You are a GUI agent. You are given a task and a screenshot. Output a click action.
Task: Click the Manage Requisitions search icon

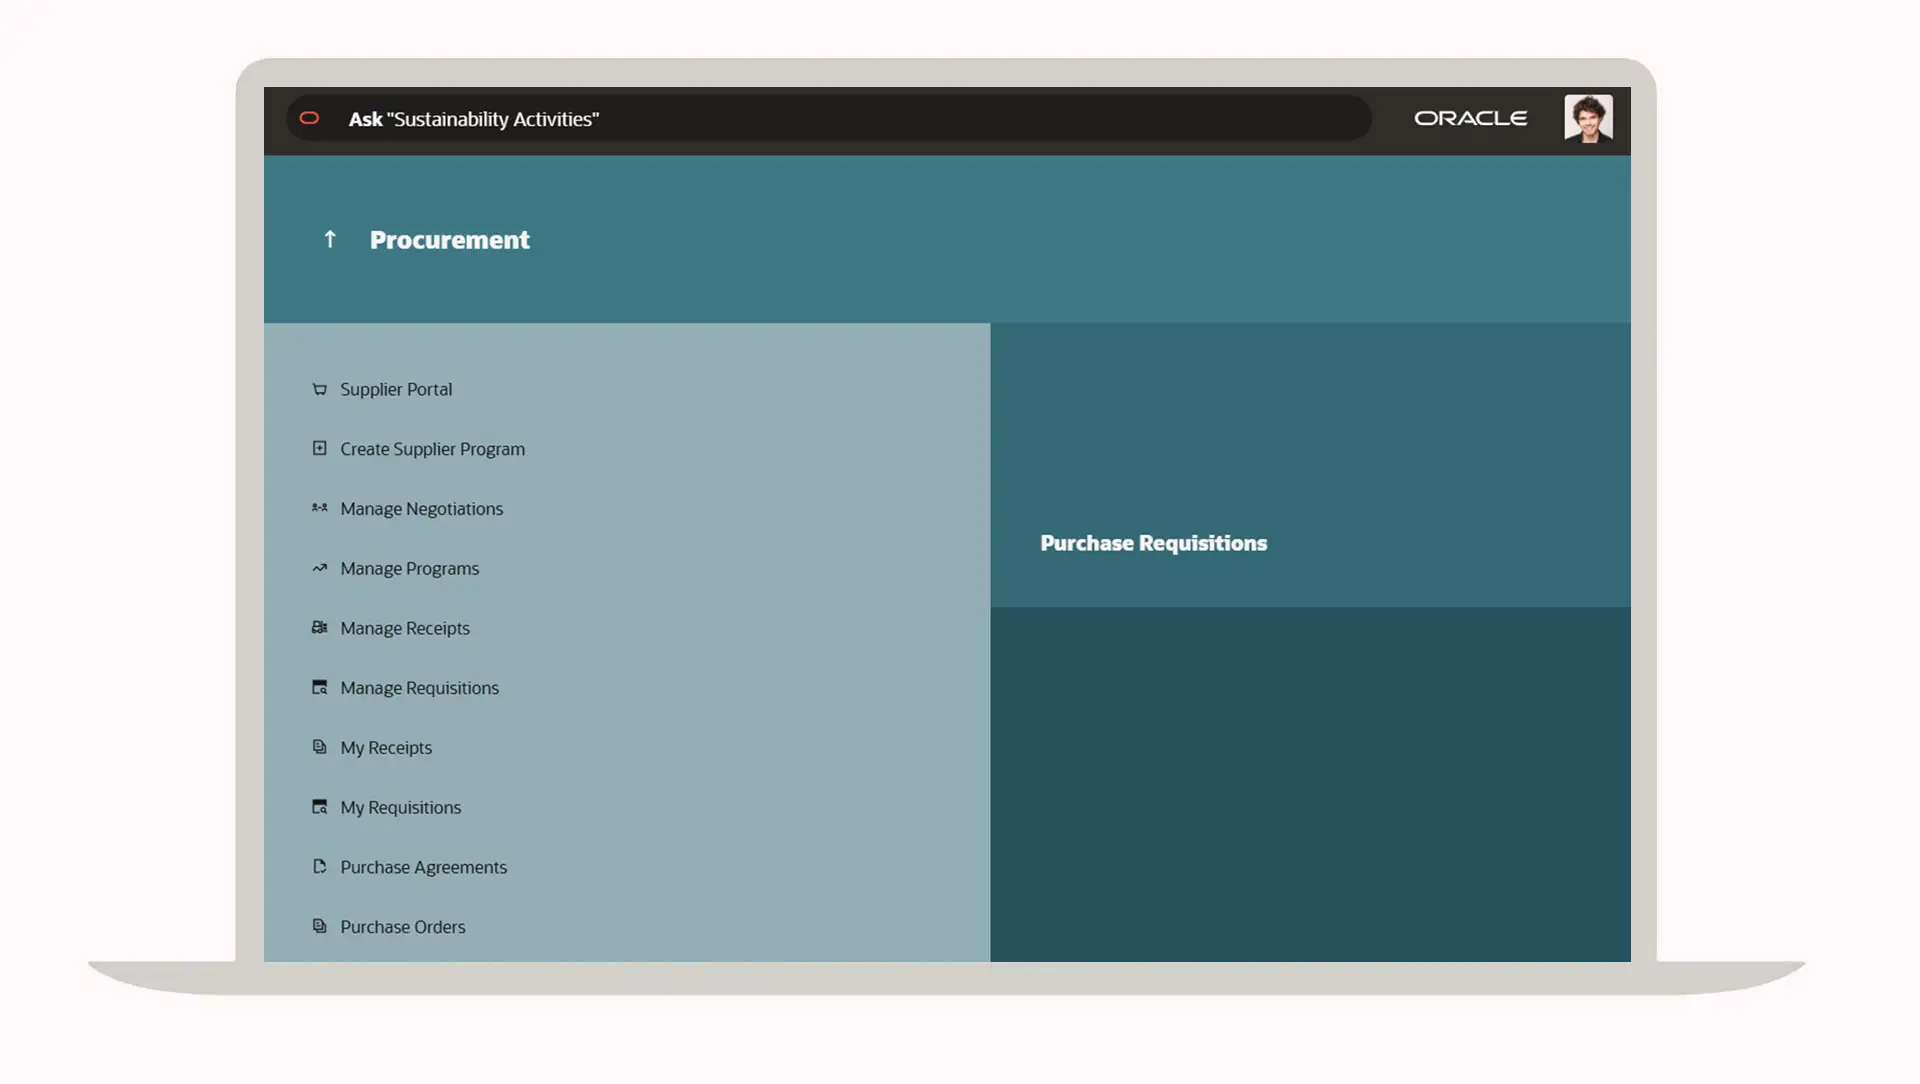[x=319, y=687]
